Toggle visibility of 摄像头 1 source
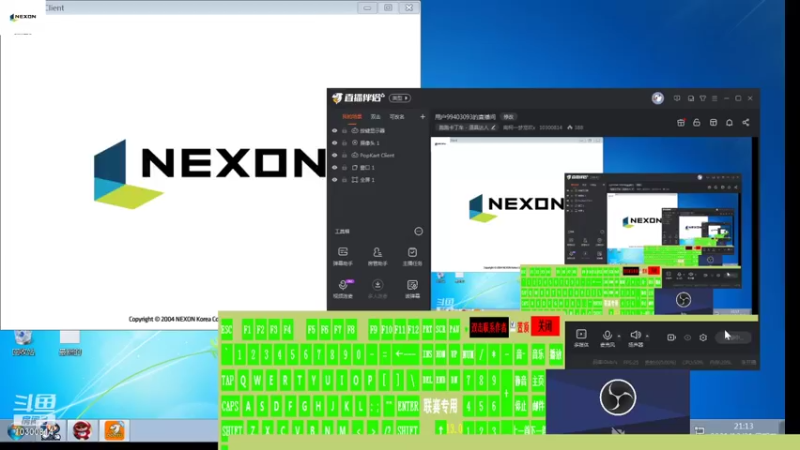Screen dimensions: 800x450 pos(335,143)
